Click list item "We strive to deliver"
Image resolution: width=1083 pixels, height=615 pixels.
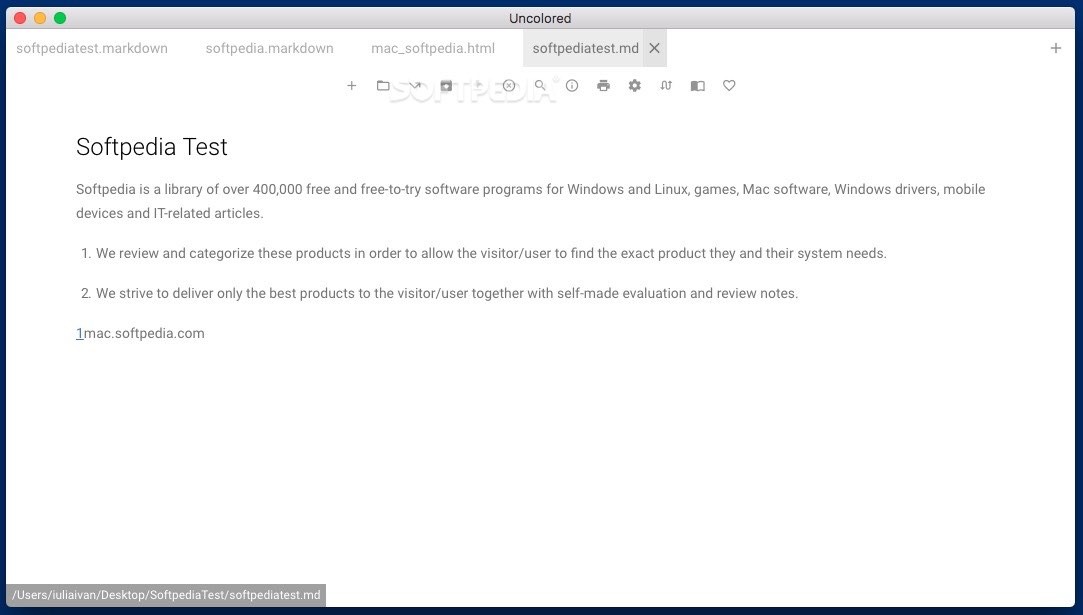pos(447,294)
